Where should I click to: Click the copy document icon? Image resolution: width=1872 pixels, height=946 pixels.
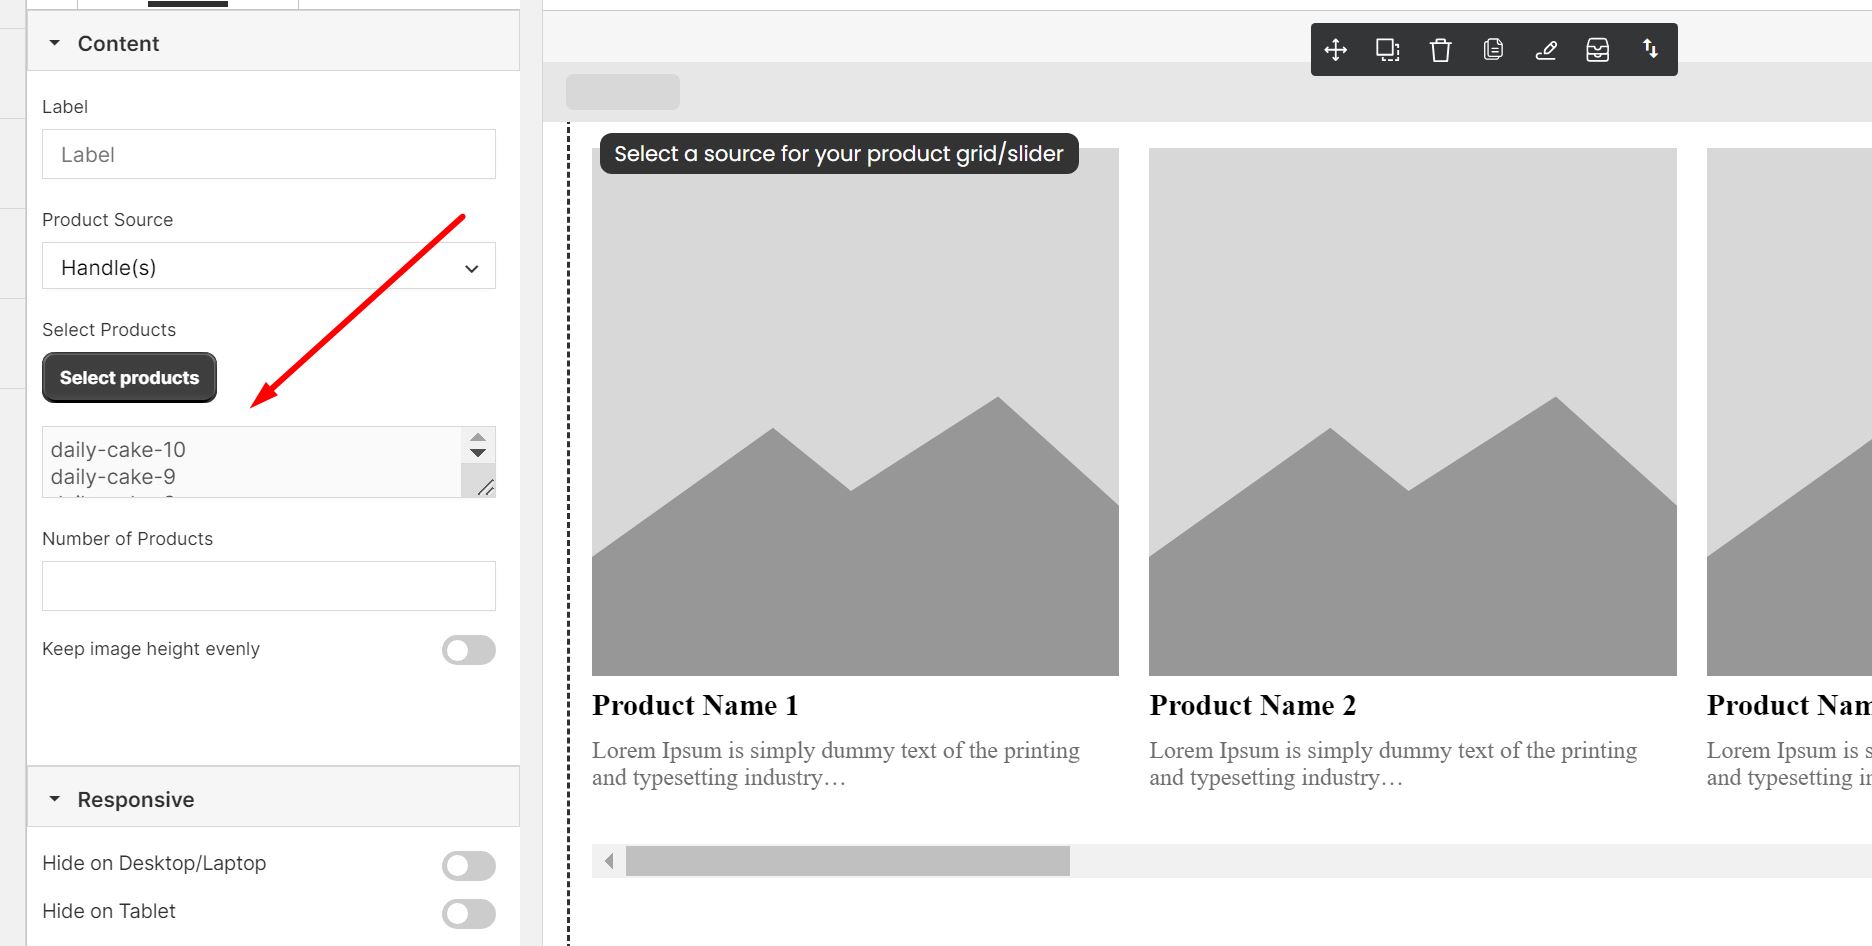(x=1493, y=50)
